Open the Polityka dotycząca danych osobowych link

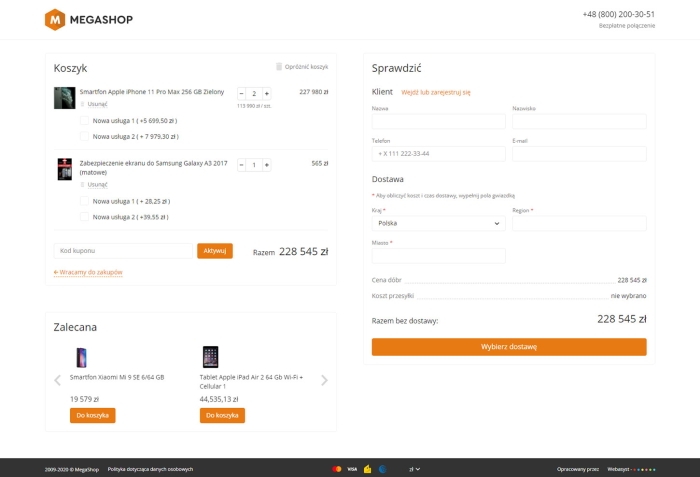click(150, 469)
